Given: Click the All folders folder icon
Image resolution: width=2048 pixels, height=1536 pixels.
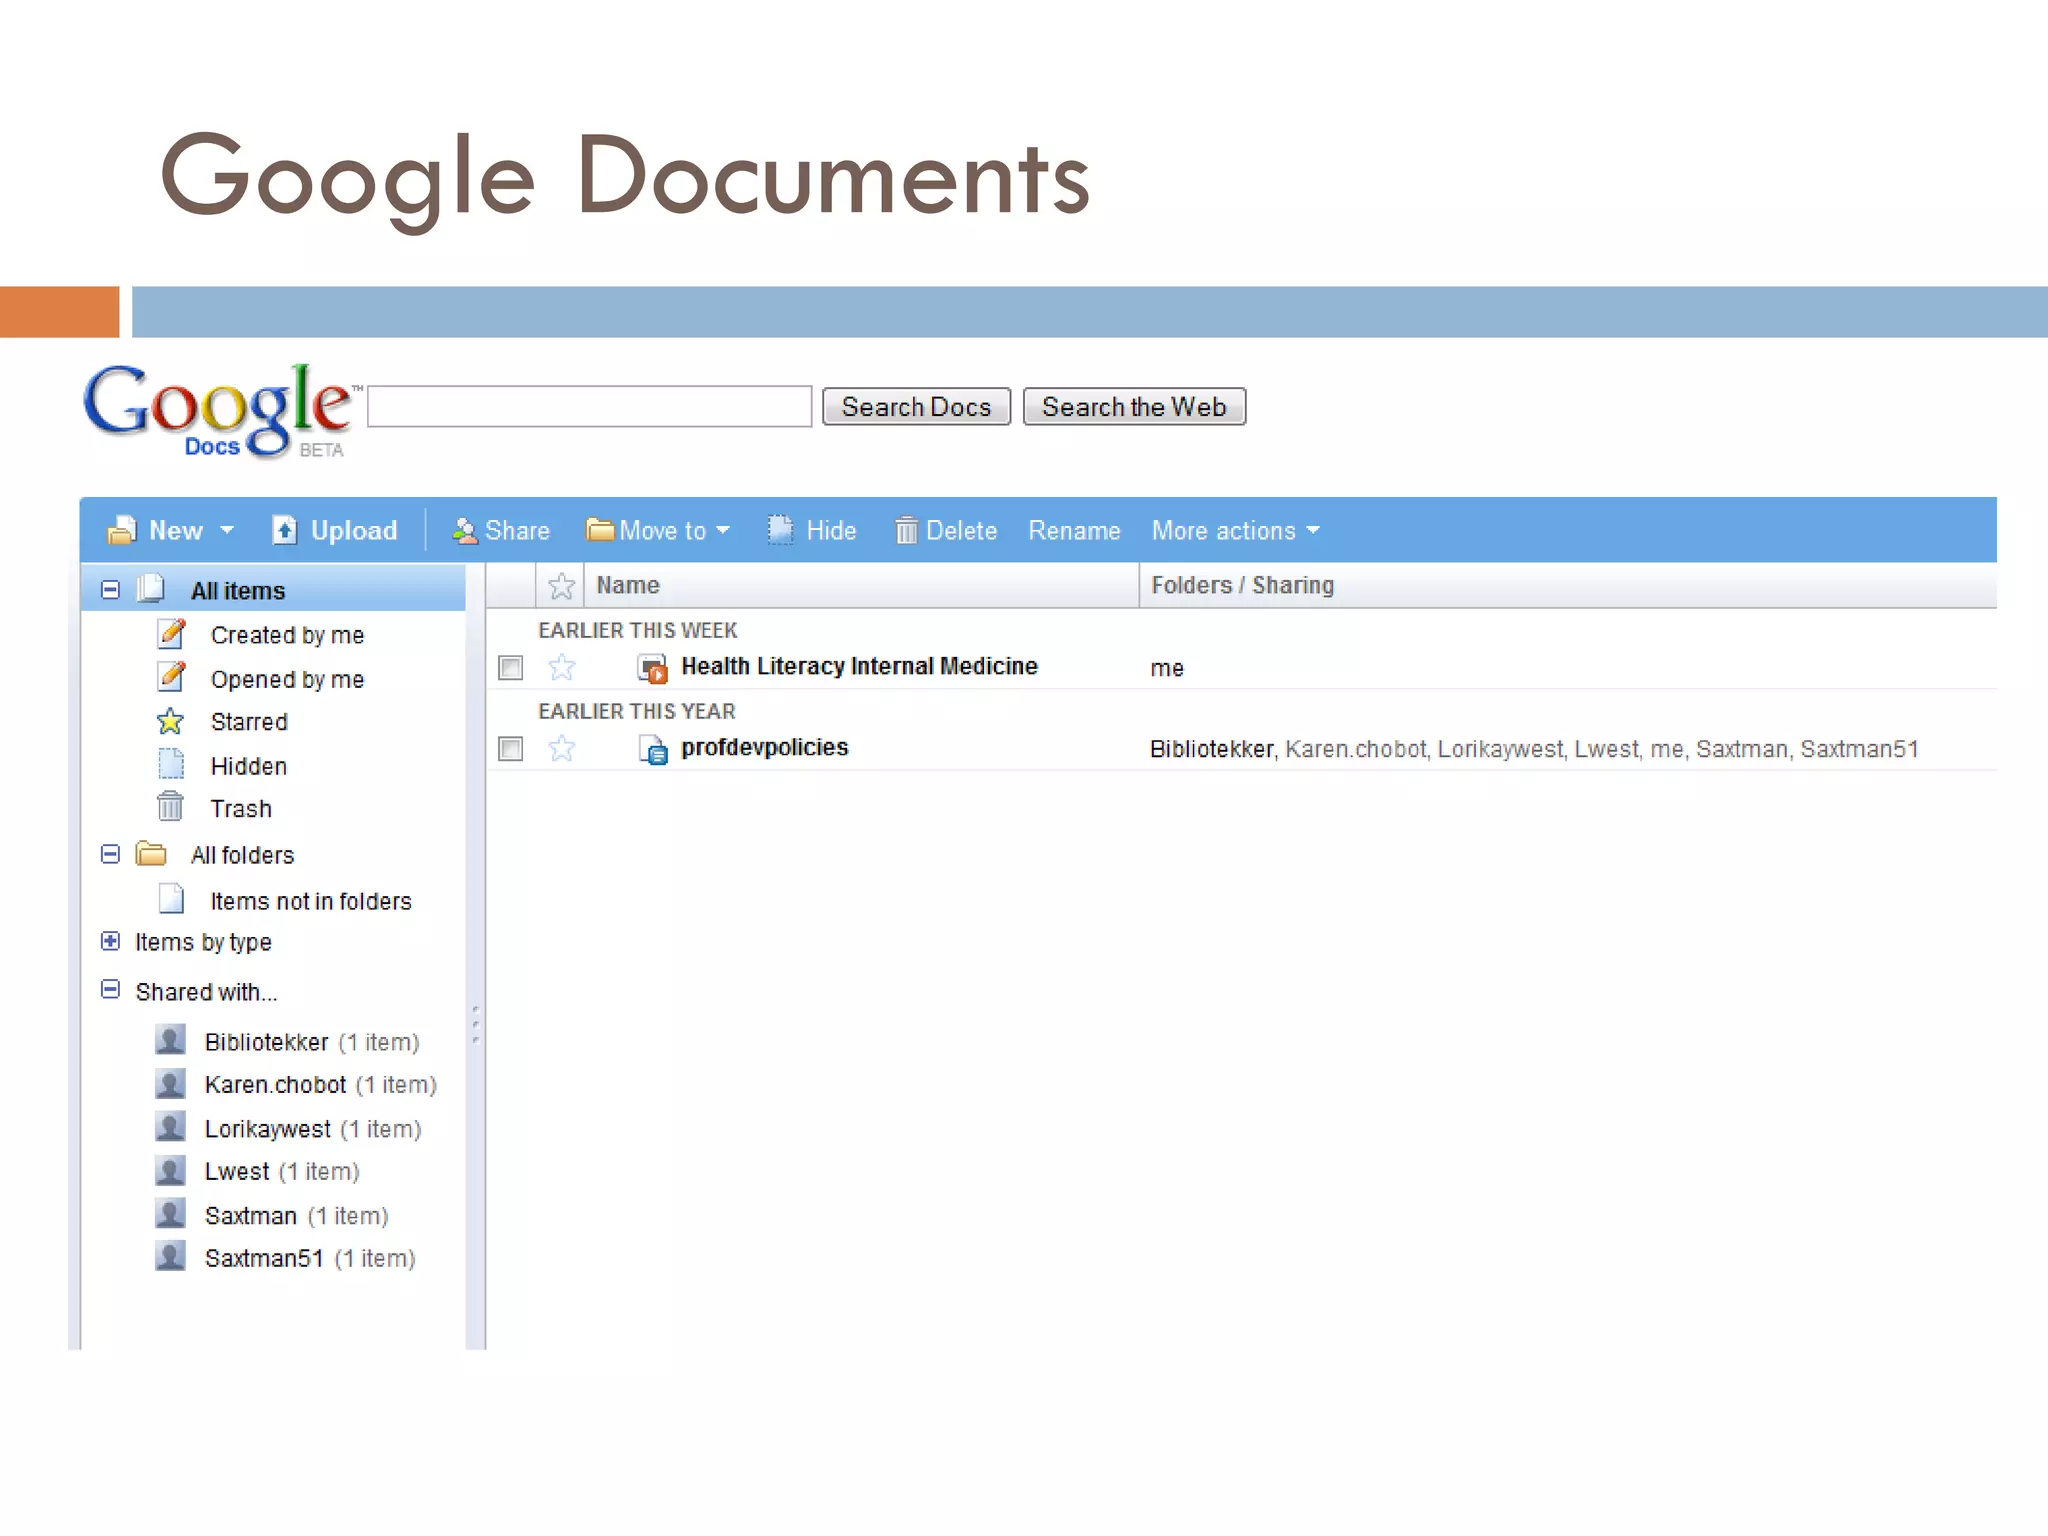Looking at the screenshot, I should 151,854.
